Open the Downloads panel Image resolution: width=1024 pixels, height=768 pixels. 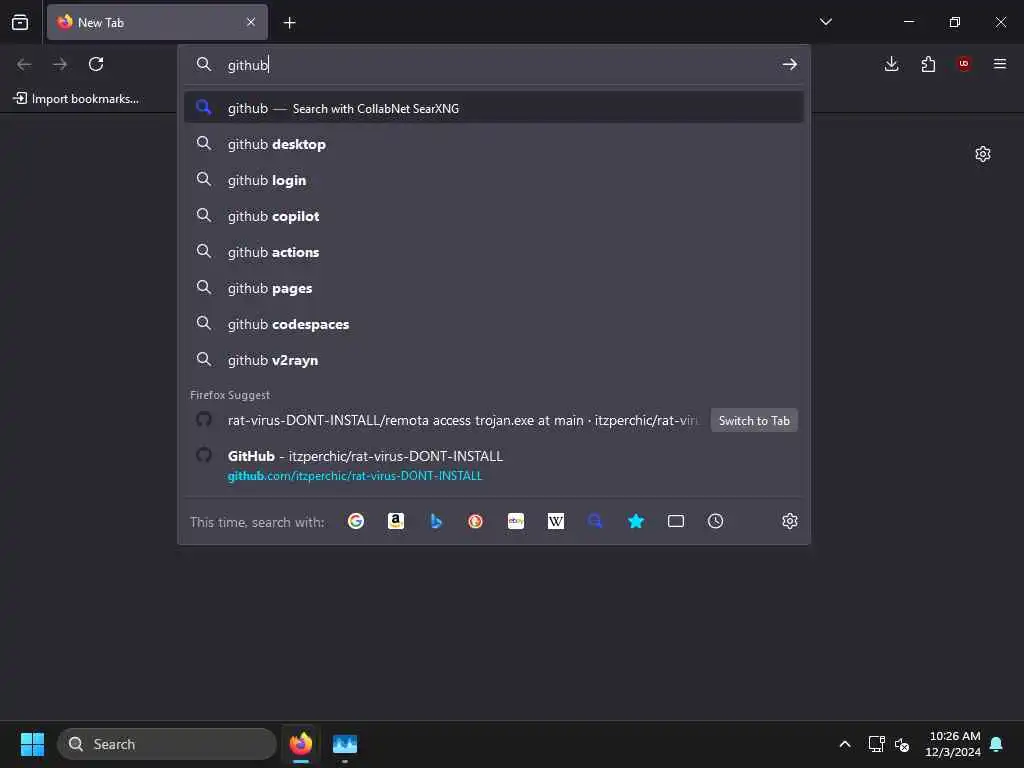pyautogui.click(x=891, y=63)
